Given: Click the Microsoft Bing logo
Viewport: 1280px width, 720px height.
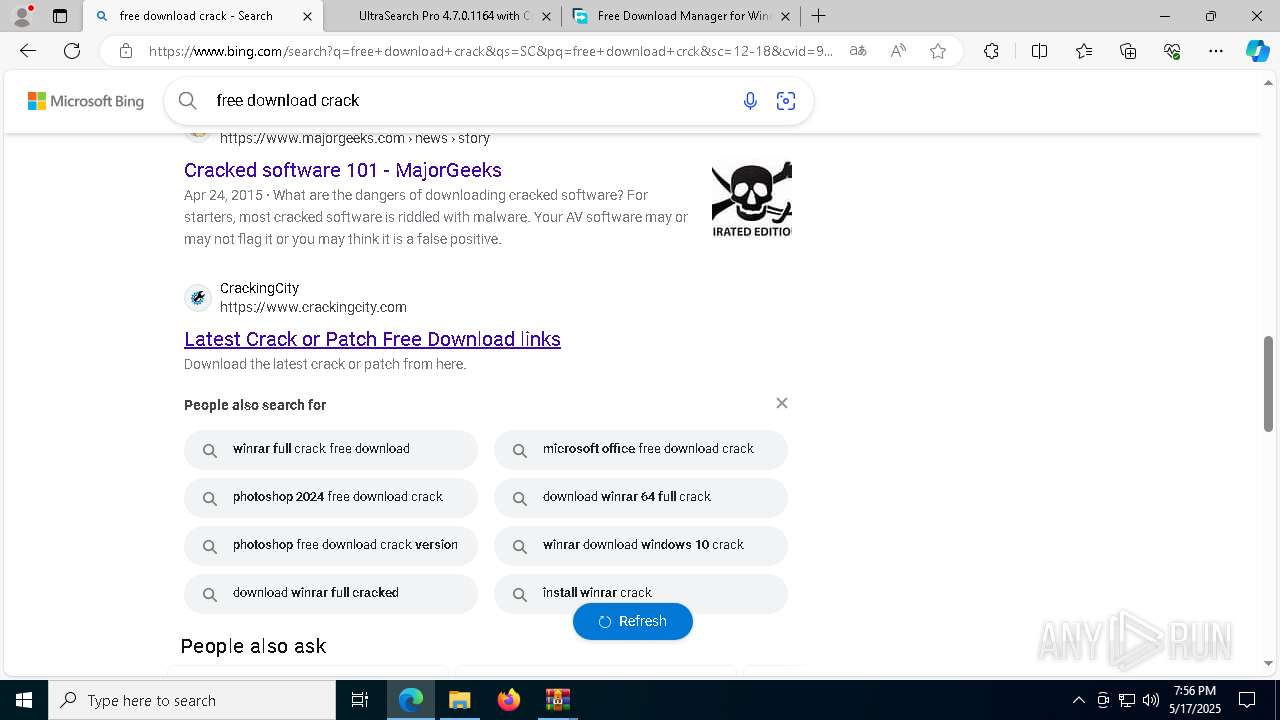Looking at the screenshot, I should point(86,101).
